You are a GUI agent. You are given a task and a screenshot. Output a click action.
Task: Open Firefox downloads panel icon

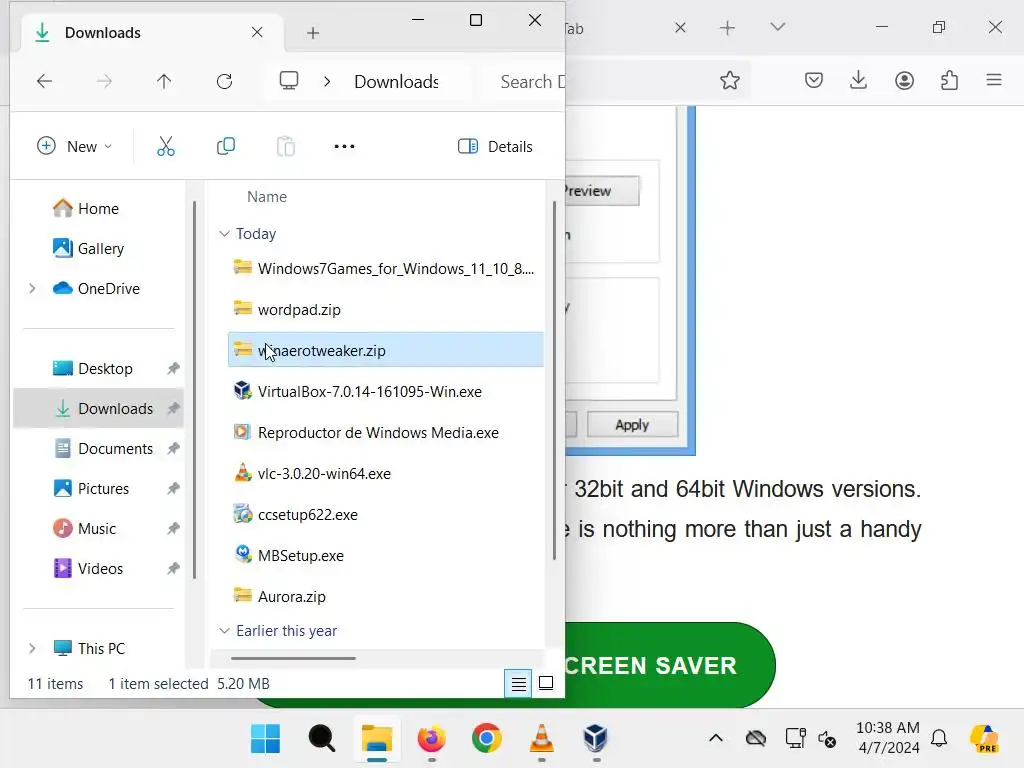[858, 80]
